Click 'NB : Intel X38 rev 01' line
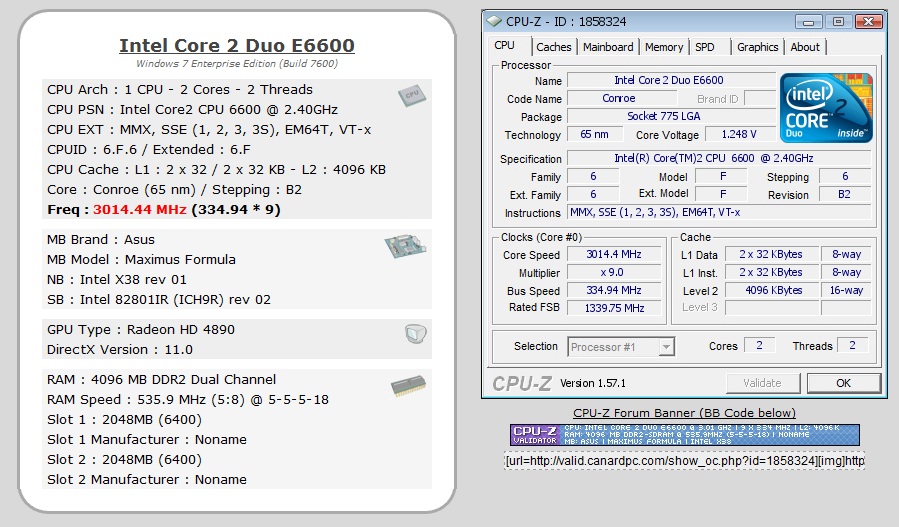The image size is (899, 527). (x=117, y=280)
